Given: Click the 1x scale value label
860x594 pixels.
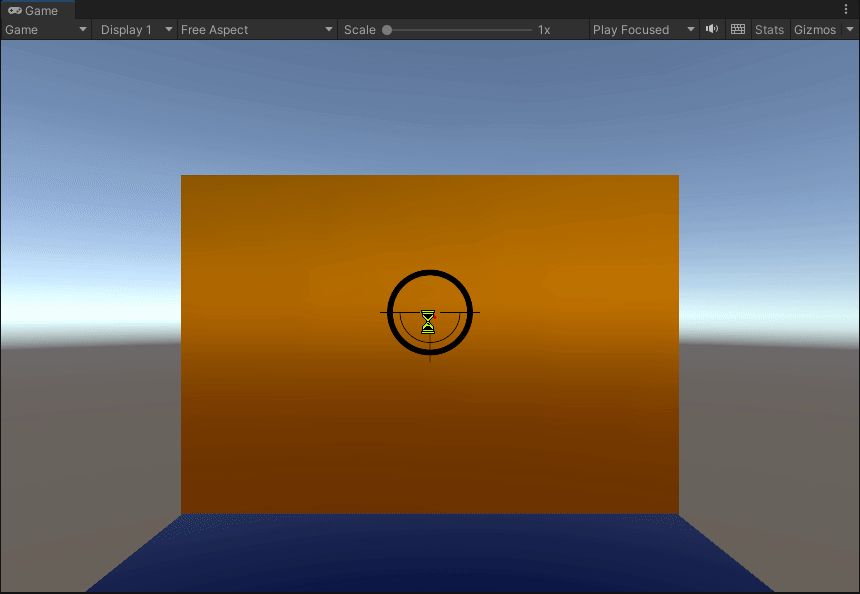Looking at the screenshot, I should (543, 29).
